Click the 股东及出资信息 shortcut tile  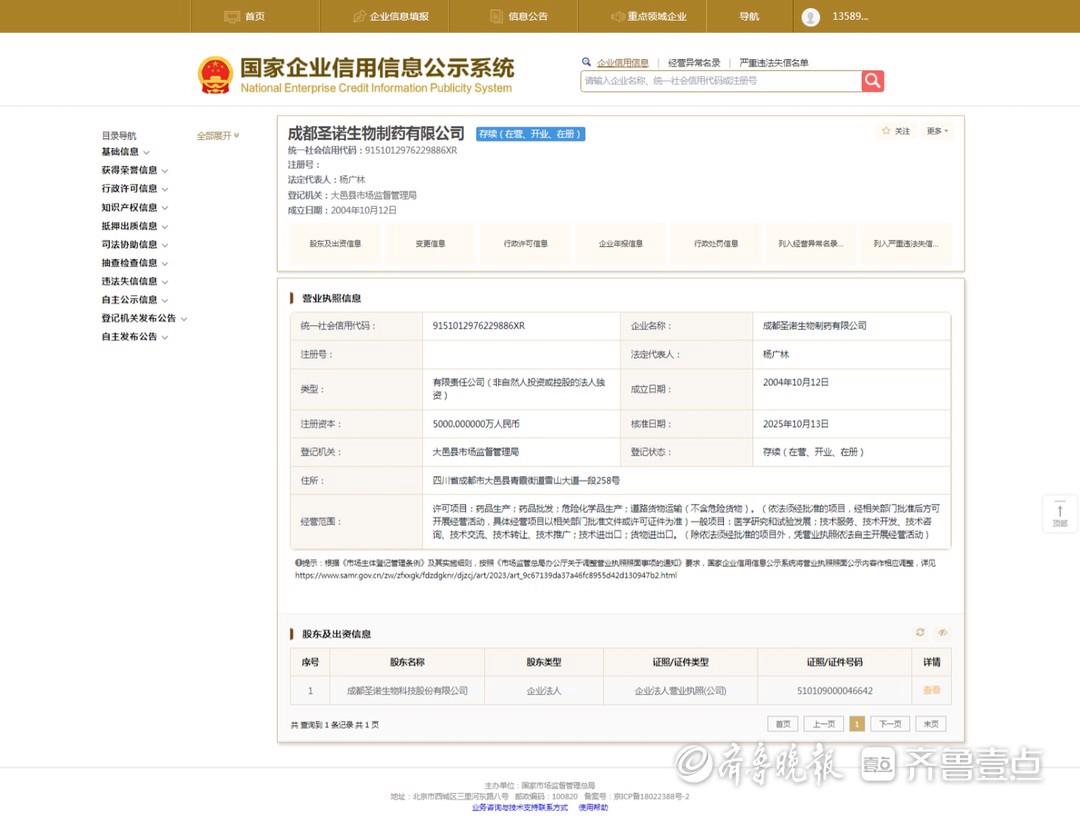pos(335,243)
